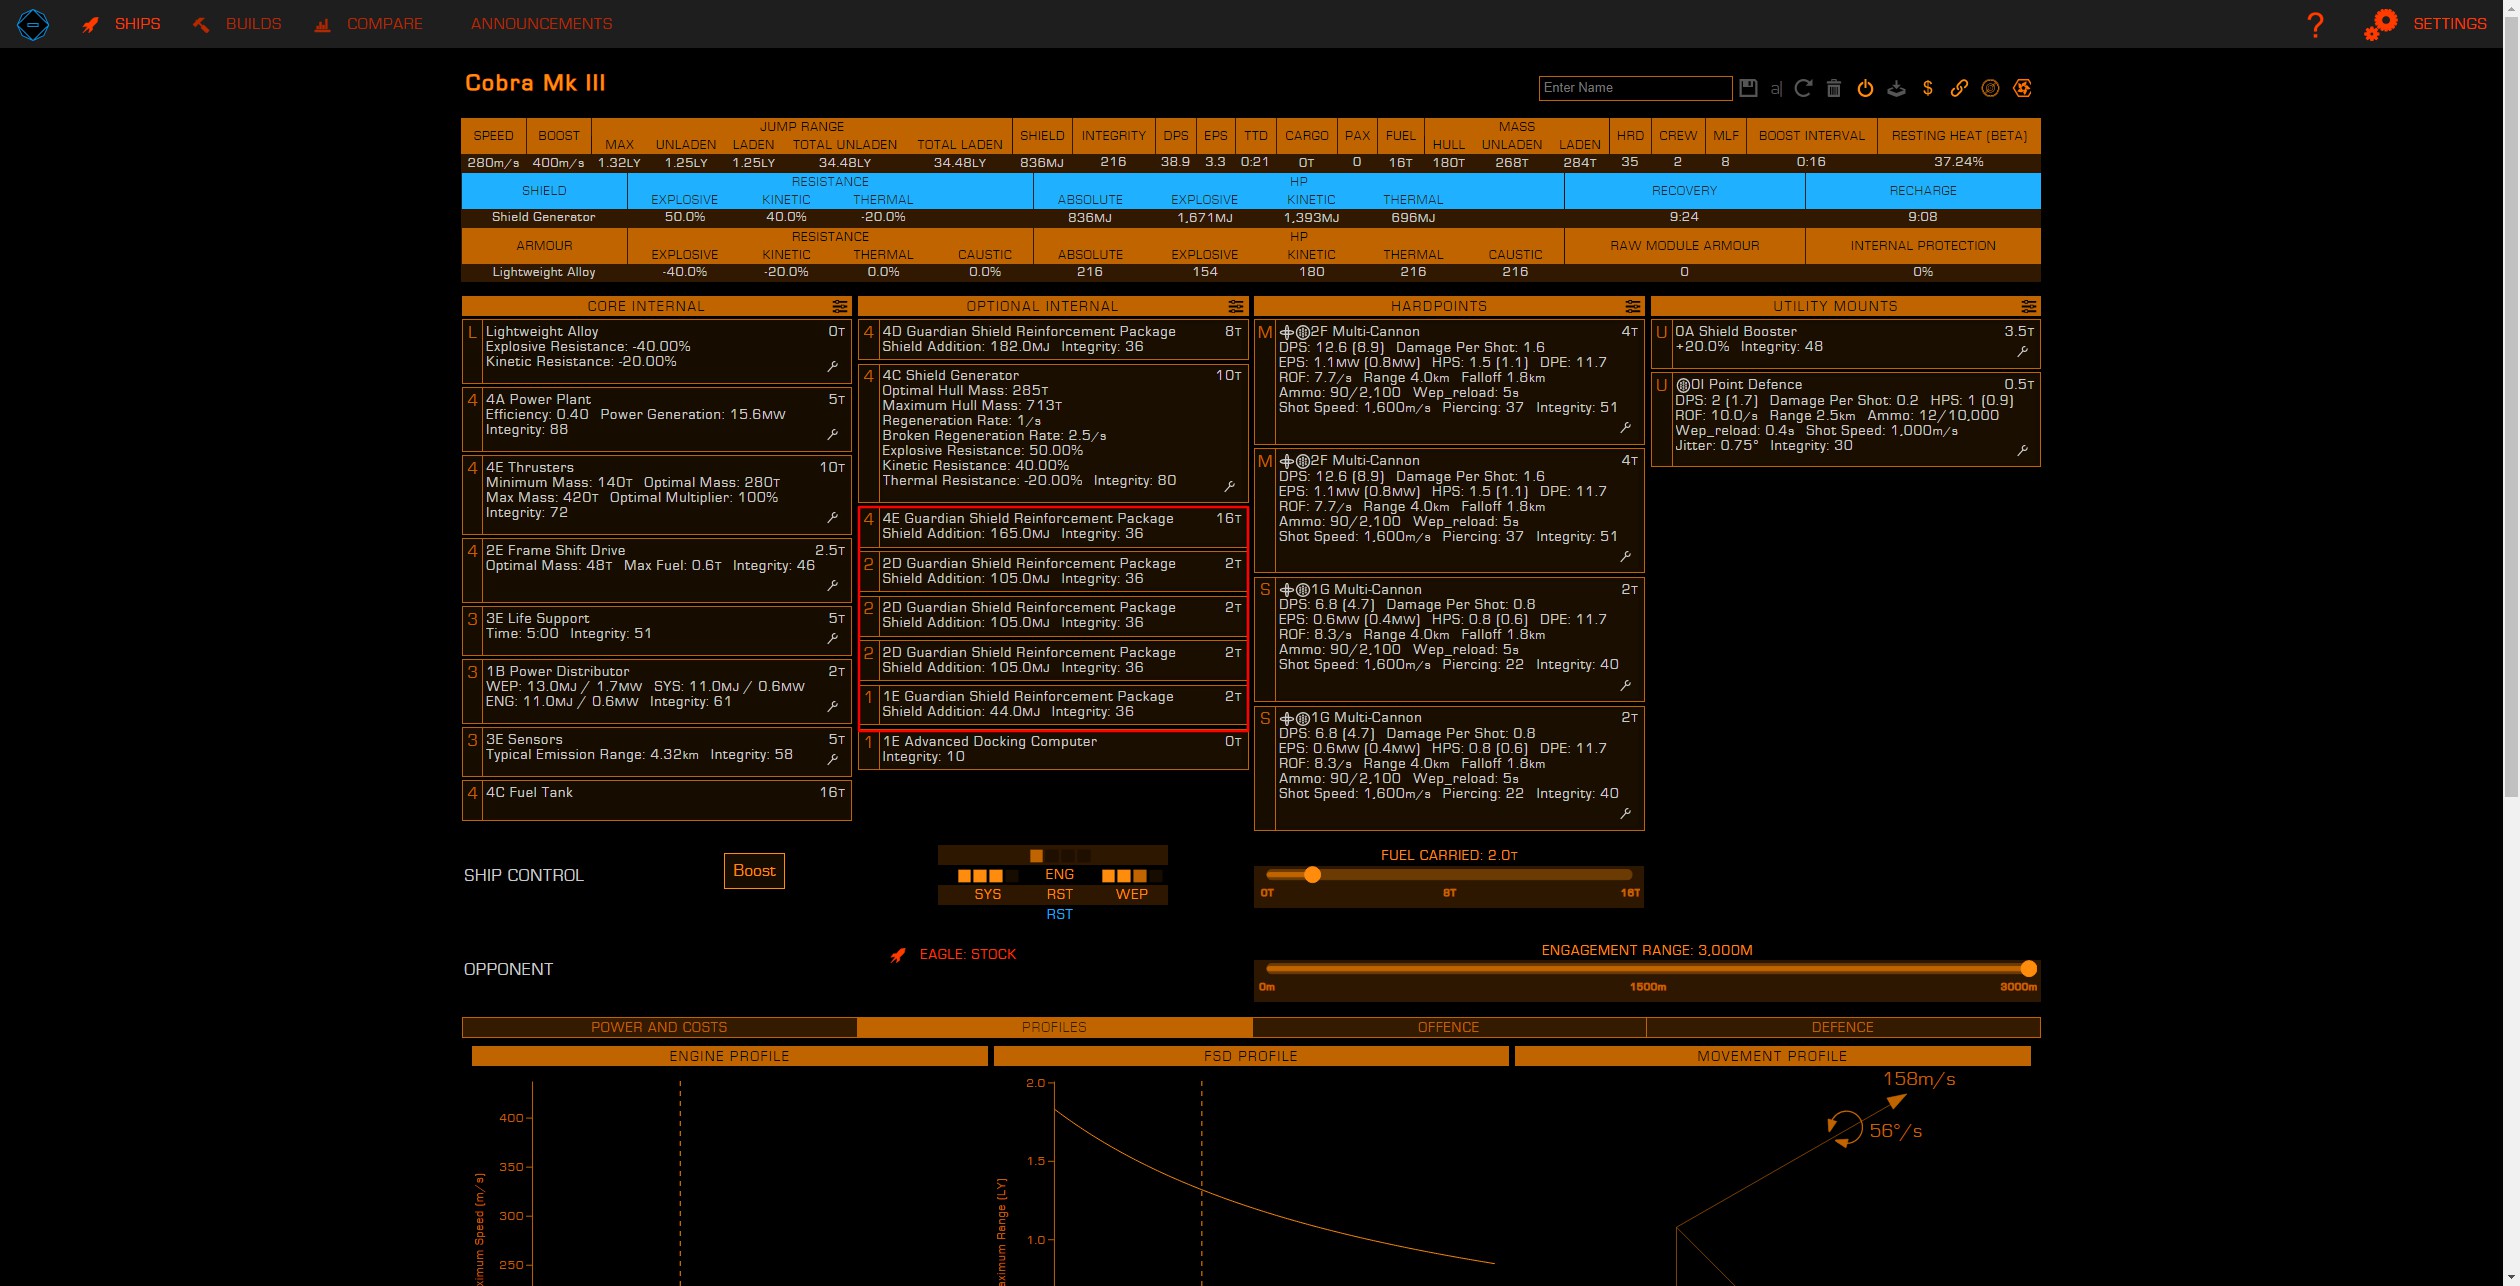Screen dimensions: 2520x1286
Task: Open Utility Mounts section settings icon
Action: pos(2028,306)
